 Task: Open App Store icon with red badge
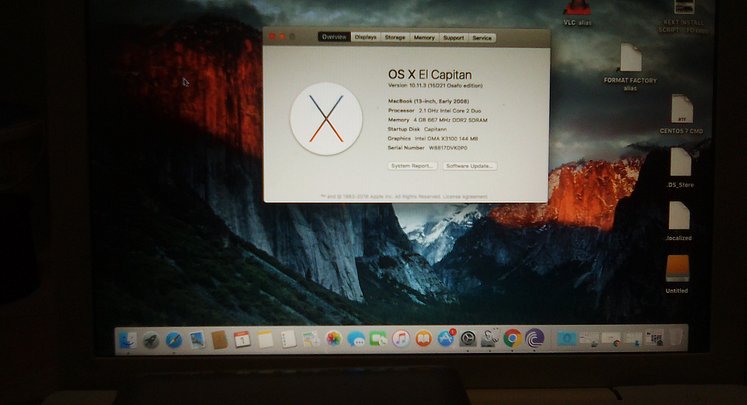click(446, 338)
